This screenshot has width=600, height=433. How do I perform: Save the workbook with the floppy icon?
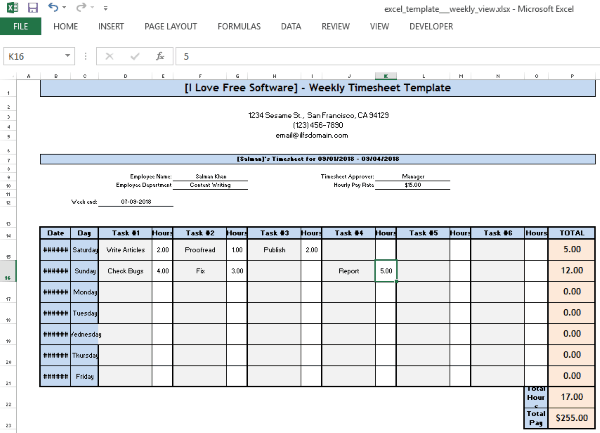(x=33, y=8)
